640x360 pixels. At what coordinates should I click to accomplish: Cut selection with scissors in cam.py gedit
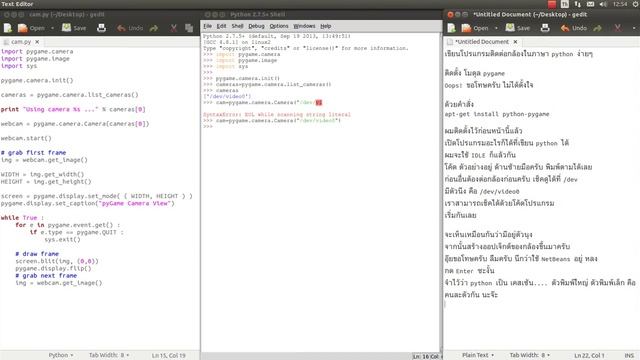[x=173, y=28]
